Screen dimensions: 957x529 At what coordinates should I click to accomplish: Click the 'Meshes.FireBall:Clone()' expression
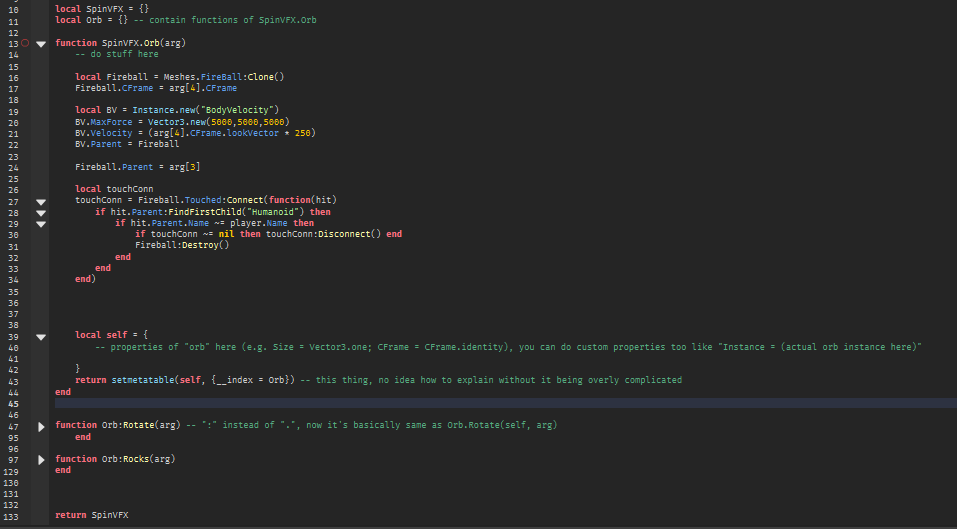[x=224, y=77]
